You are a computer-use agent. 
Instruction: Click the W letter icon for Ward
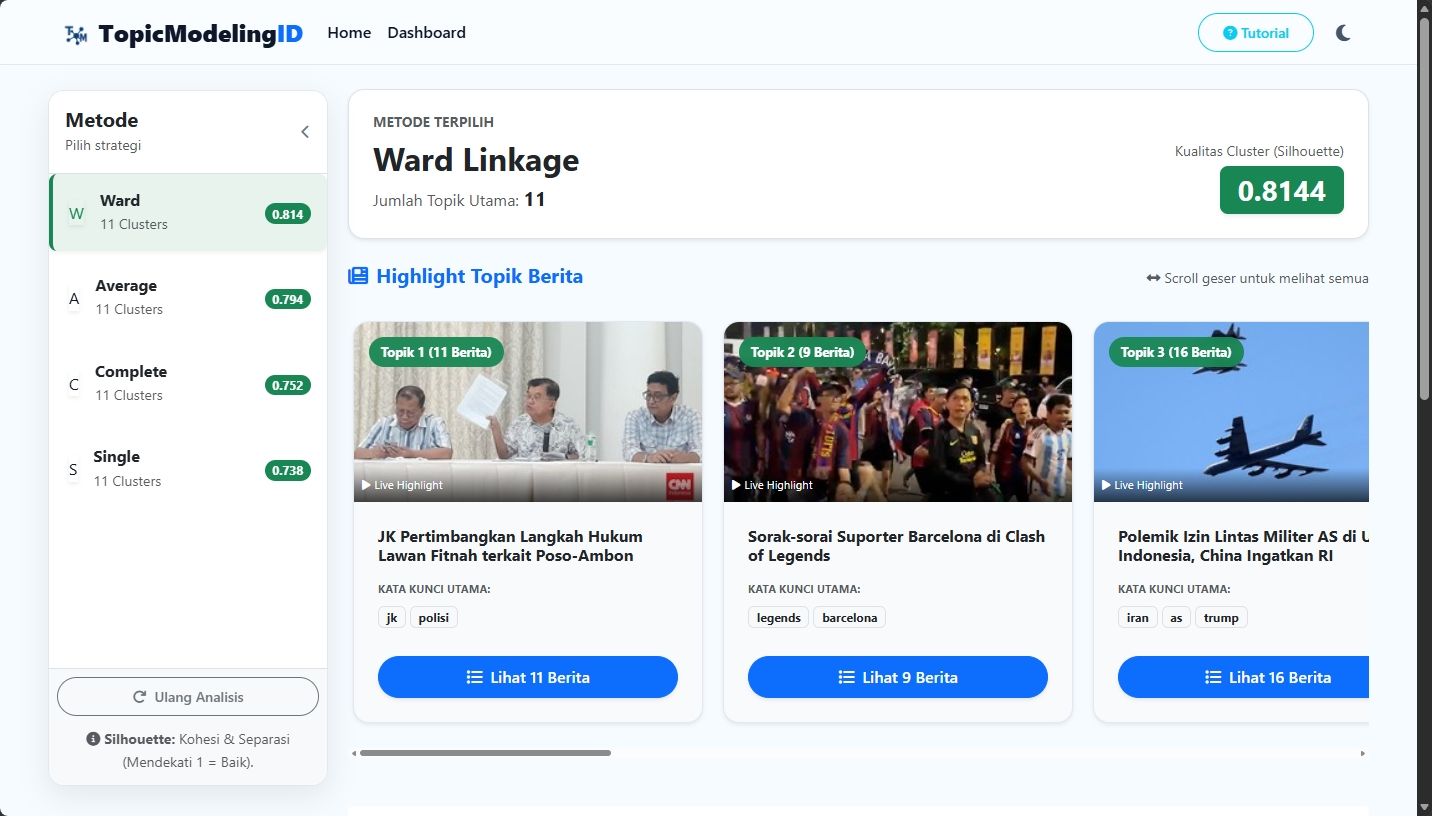tap(76, 213)
